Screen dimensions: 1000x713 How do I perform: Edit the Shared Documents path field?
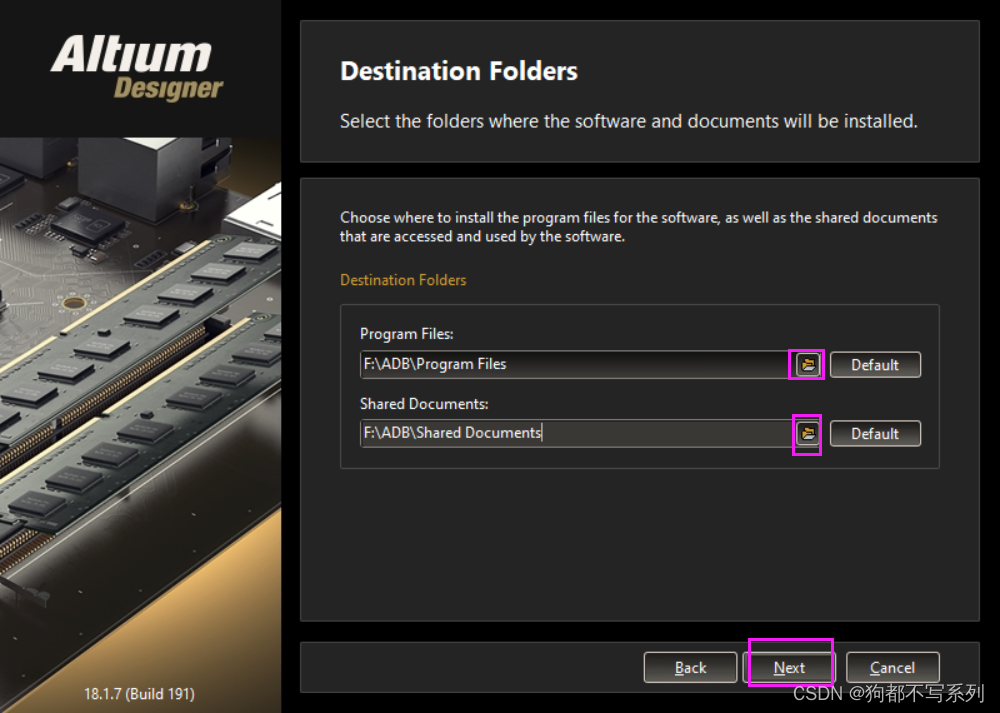pyautogui.click(x=575, y=433)
